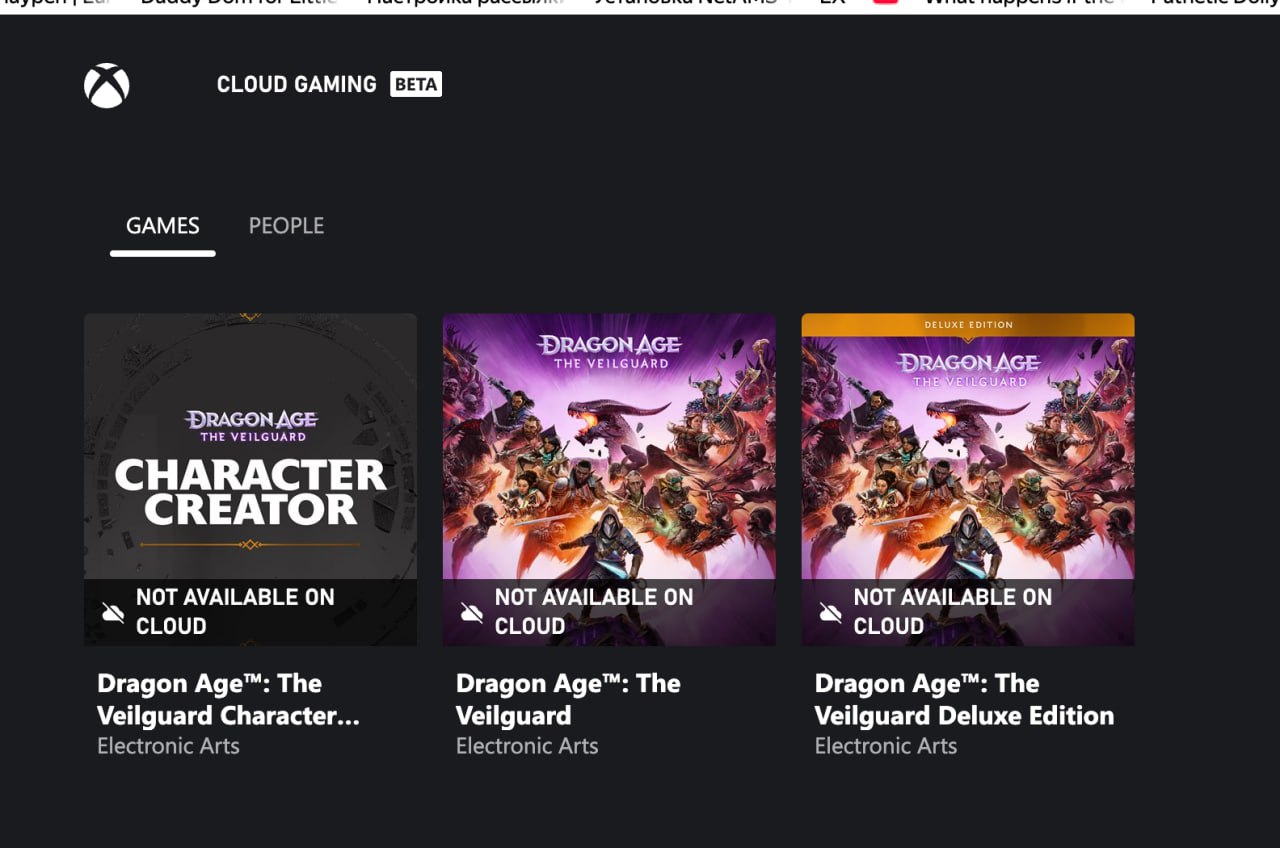Open the Deluxe Edition cover art
This screenshot has height=848, width=1280.
pos(968,479)
